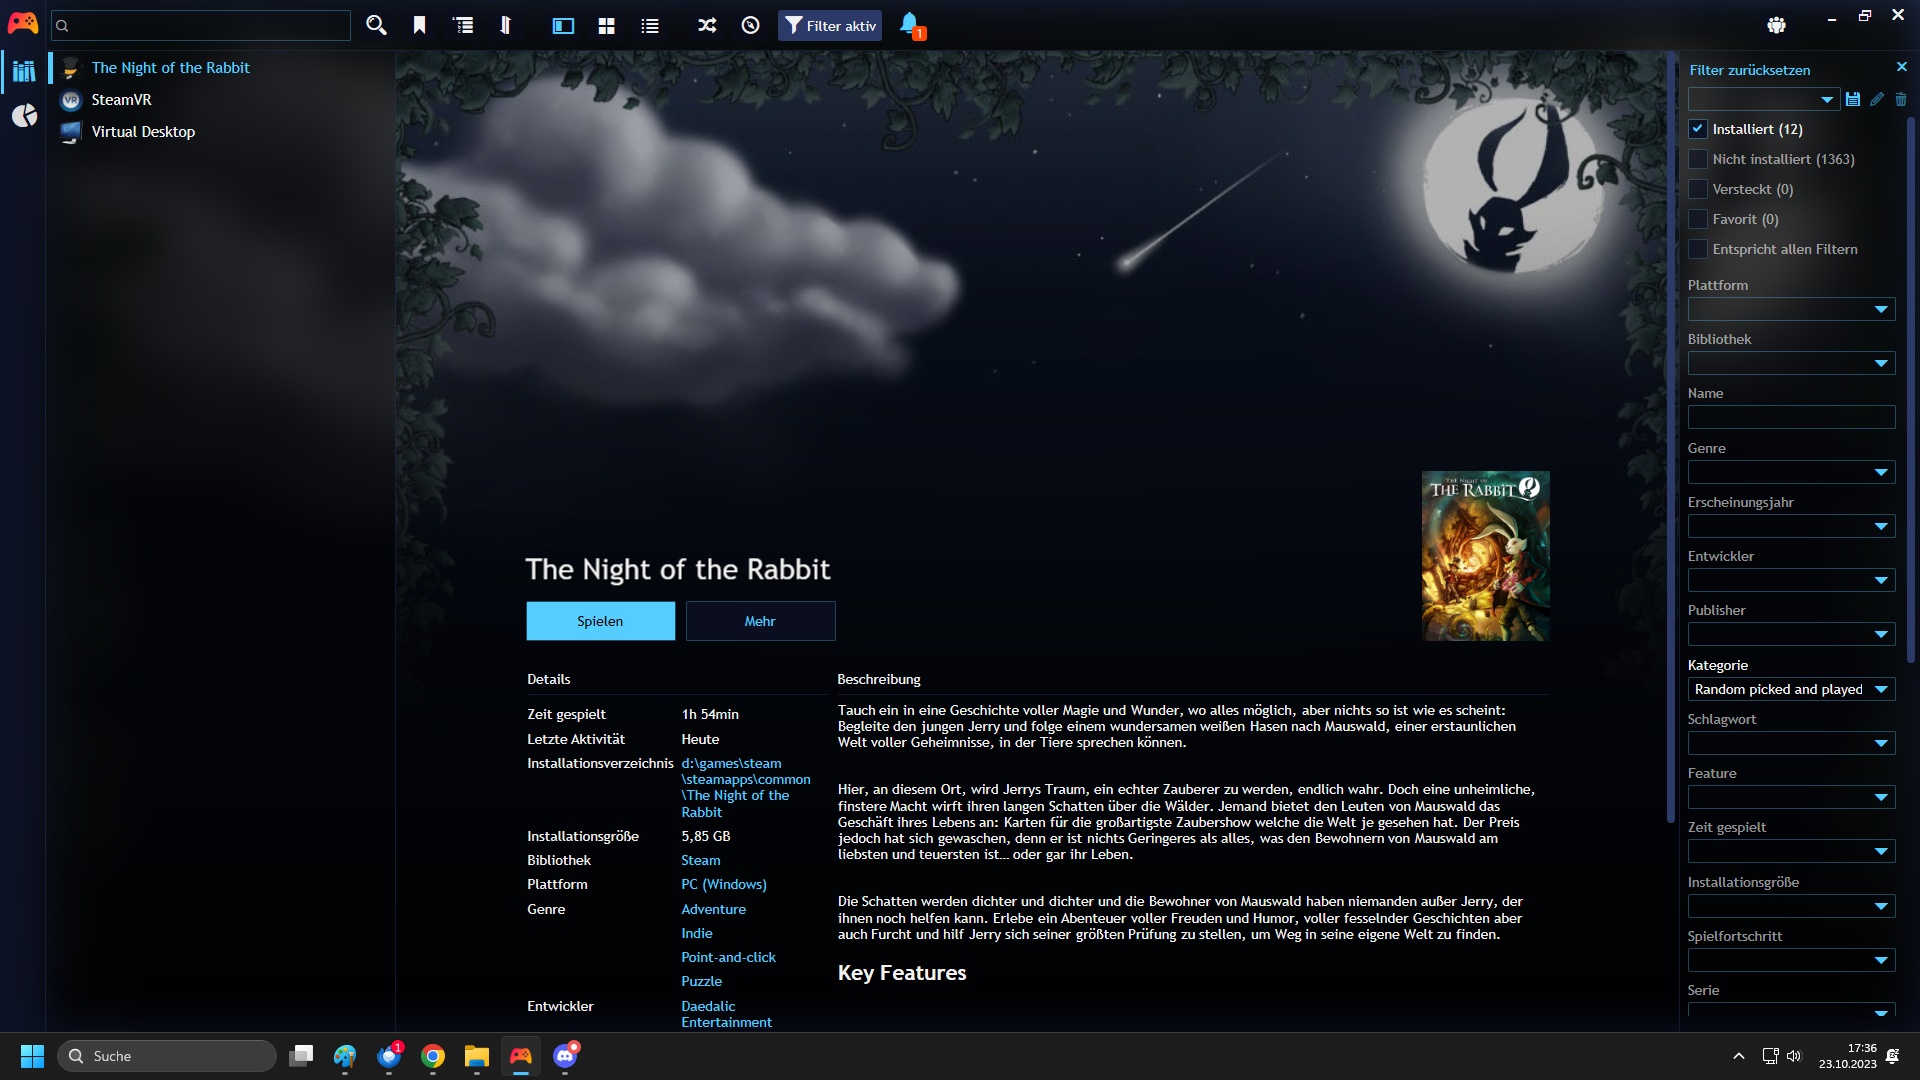Edit filter preset with the pencil icon

pyautogui.click(x=1877, y=99)
